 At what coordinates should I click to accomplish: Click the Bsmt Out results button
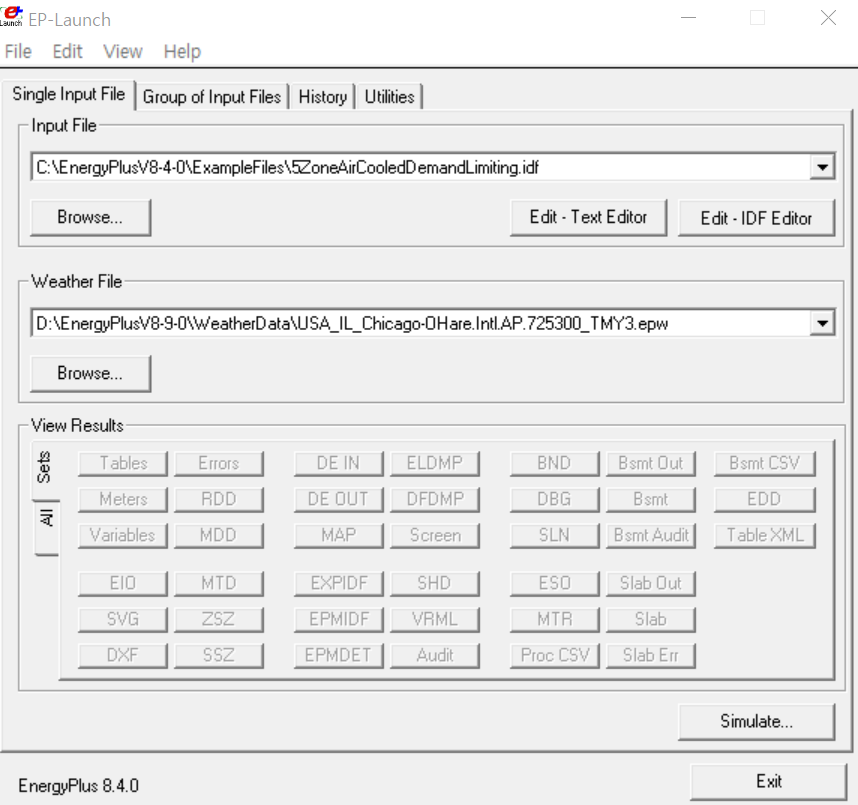[651, 463]
